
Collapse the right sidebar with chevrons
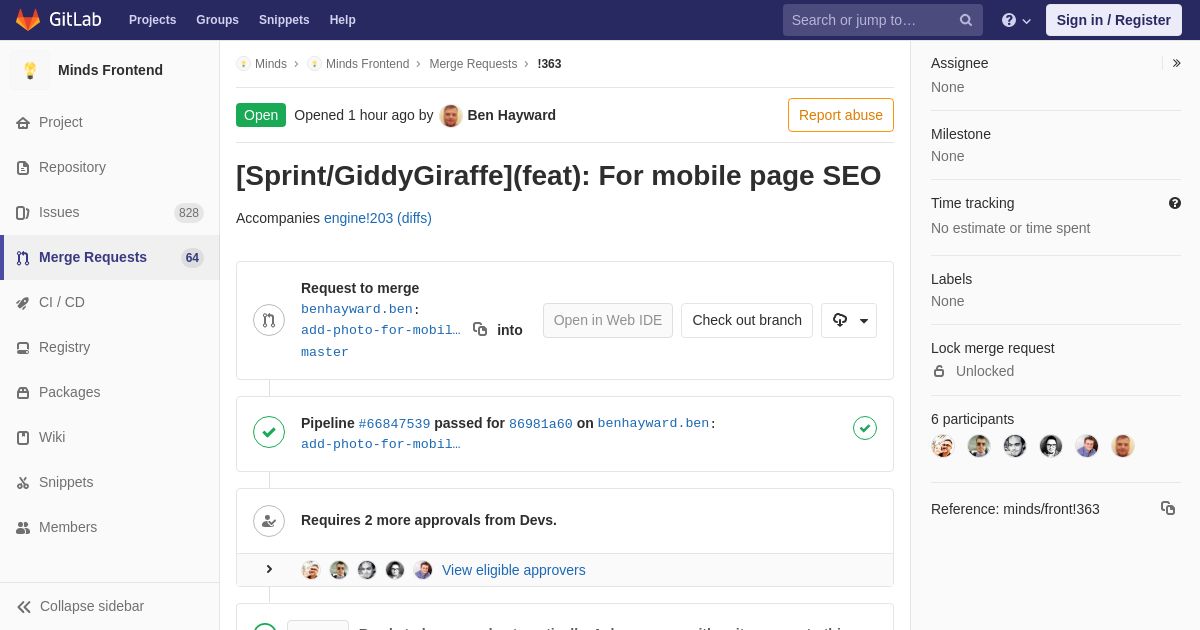1176,63
